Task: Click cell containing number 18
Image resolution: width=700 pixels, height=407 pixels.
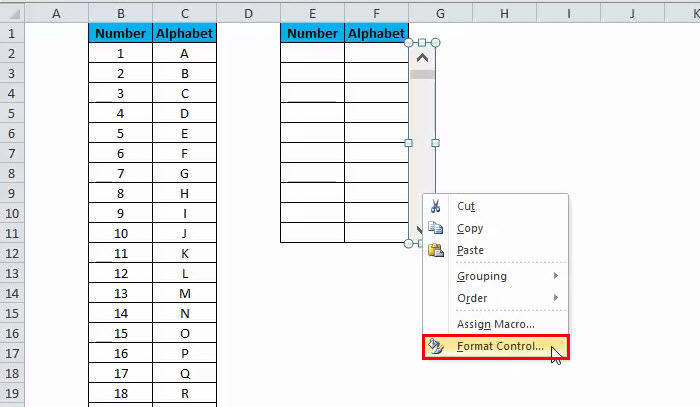Action: tap(121, 393)
